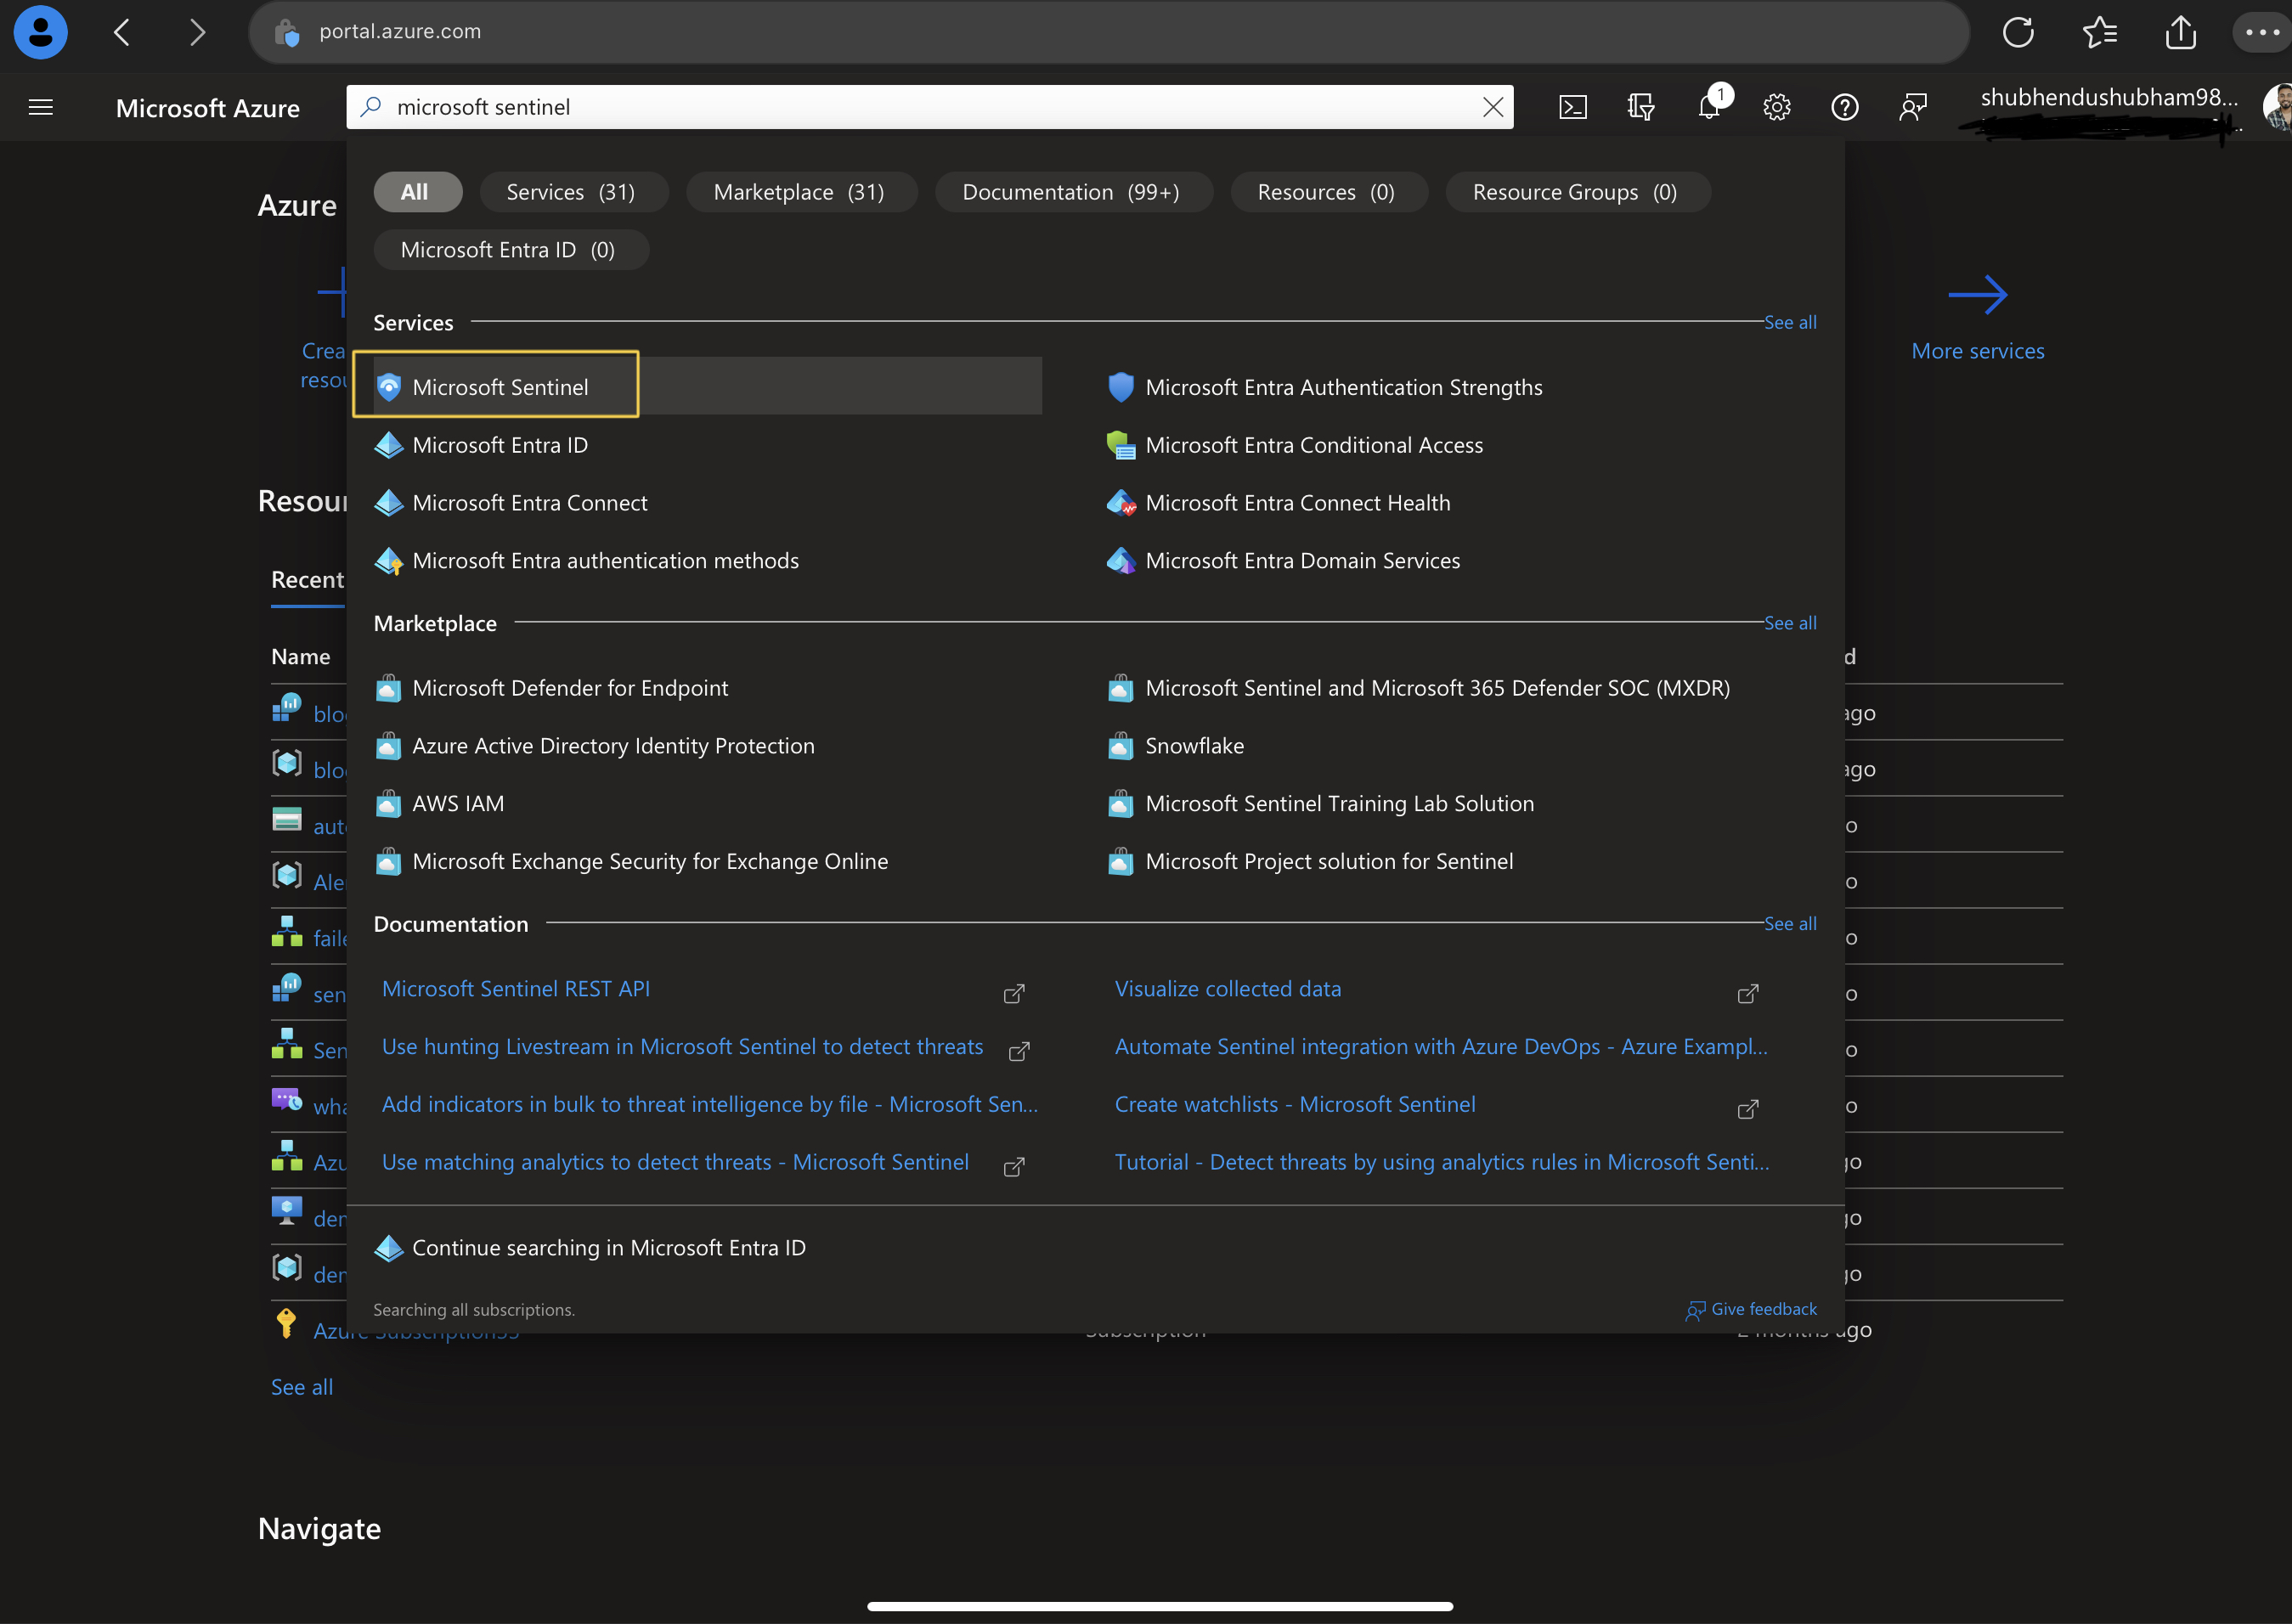Go to Microsoft Azure home title

pos(208,108)
